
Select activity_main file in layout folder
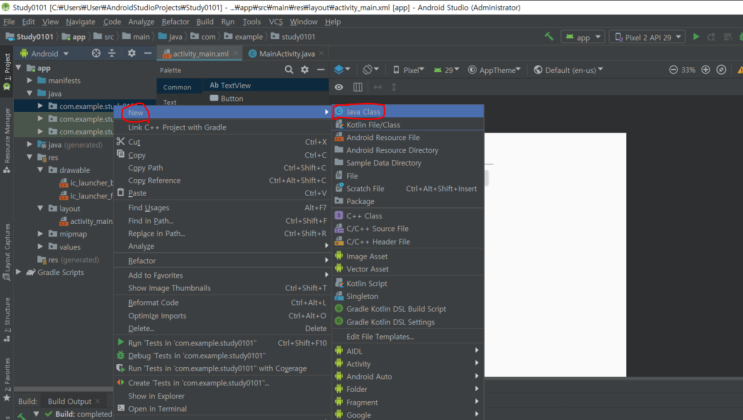coord(86,221)
